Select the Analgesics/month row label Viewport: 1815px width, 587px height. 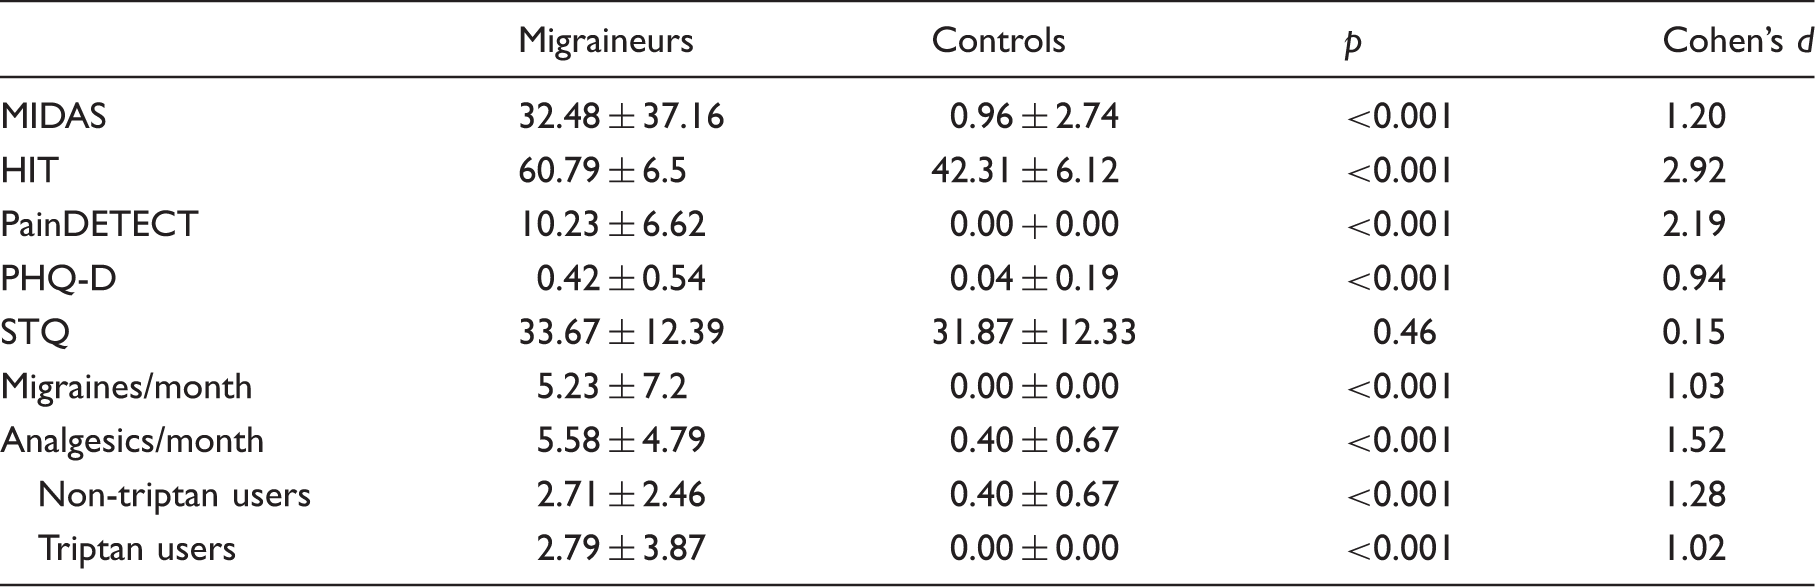pos(132,441)
